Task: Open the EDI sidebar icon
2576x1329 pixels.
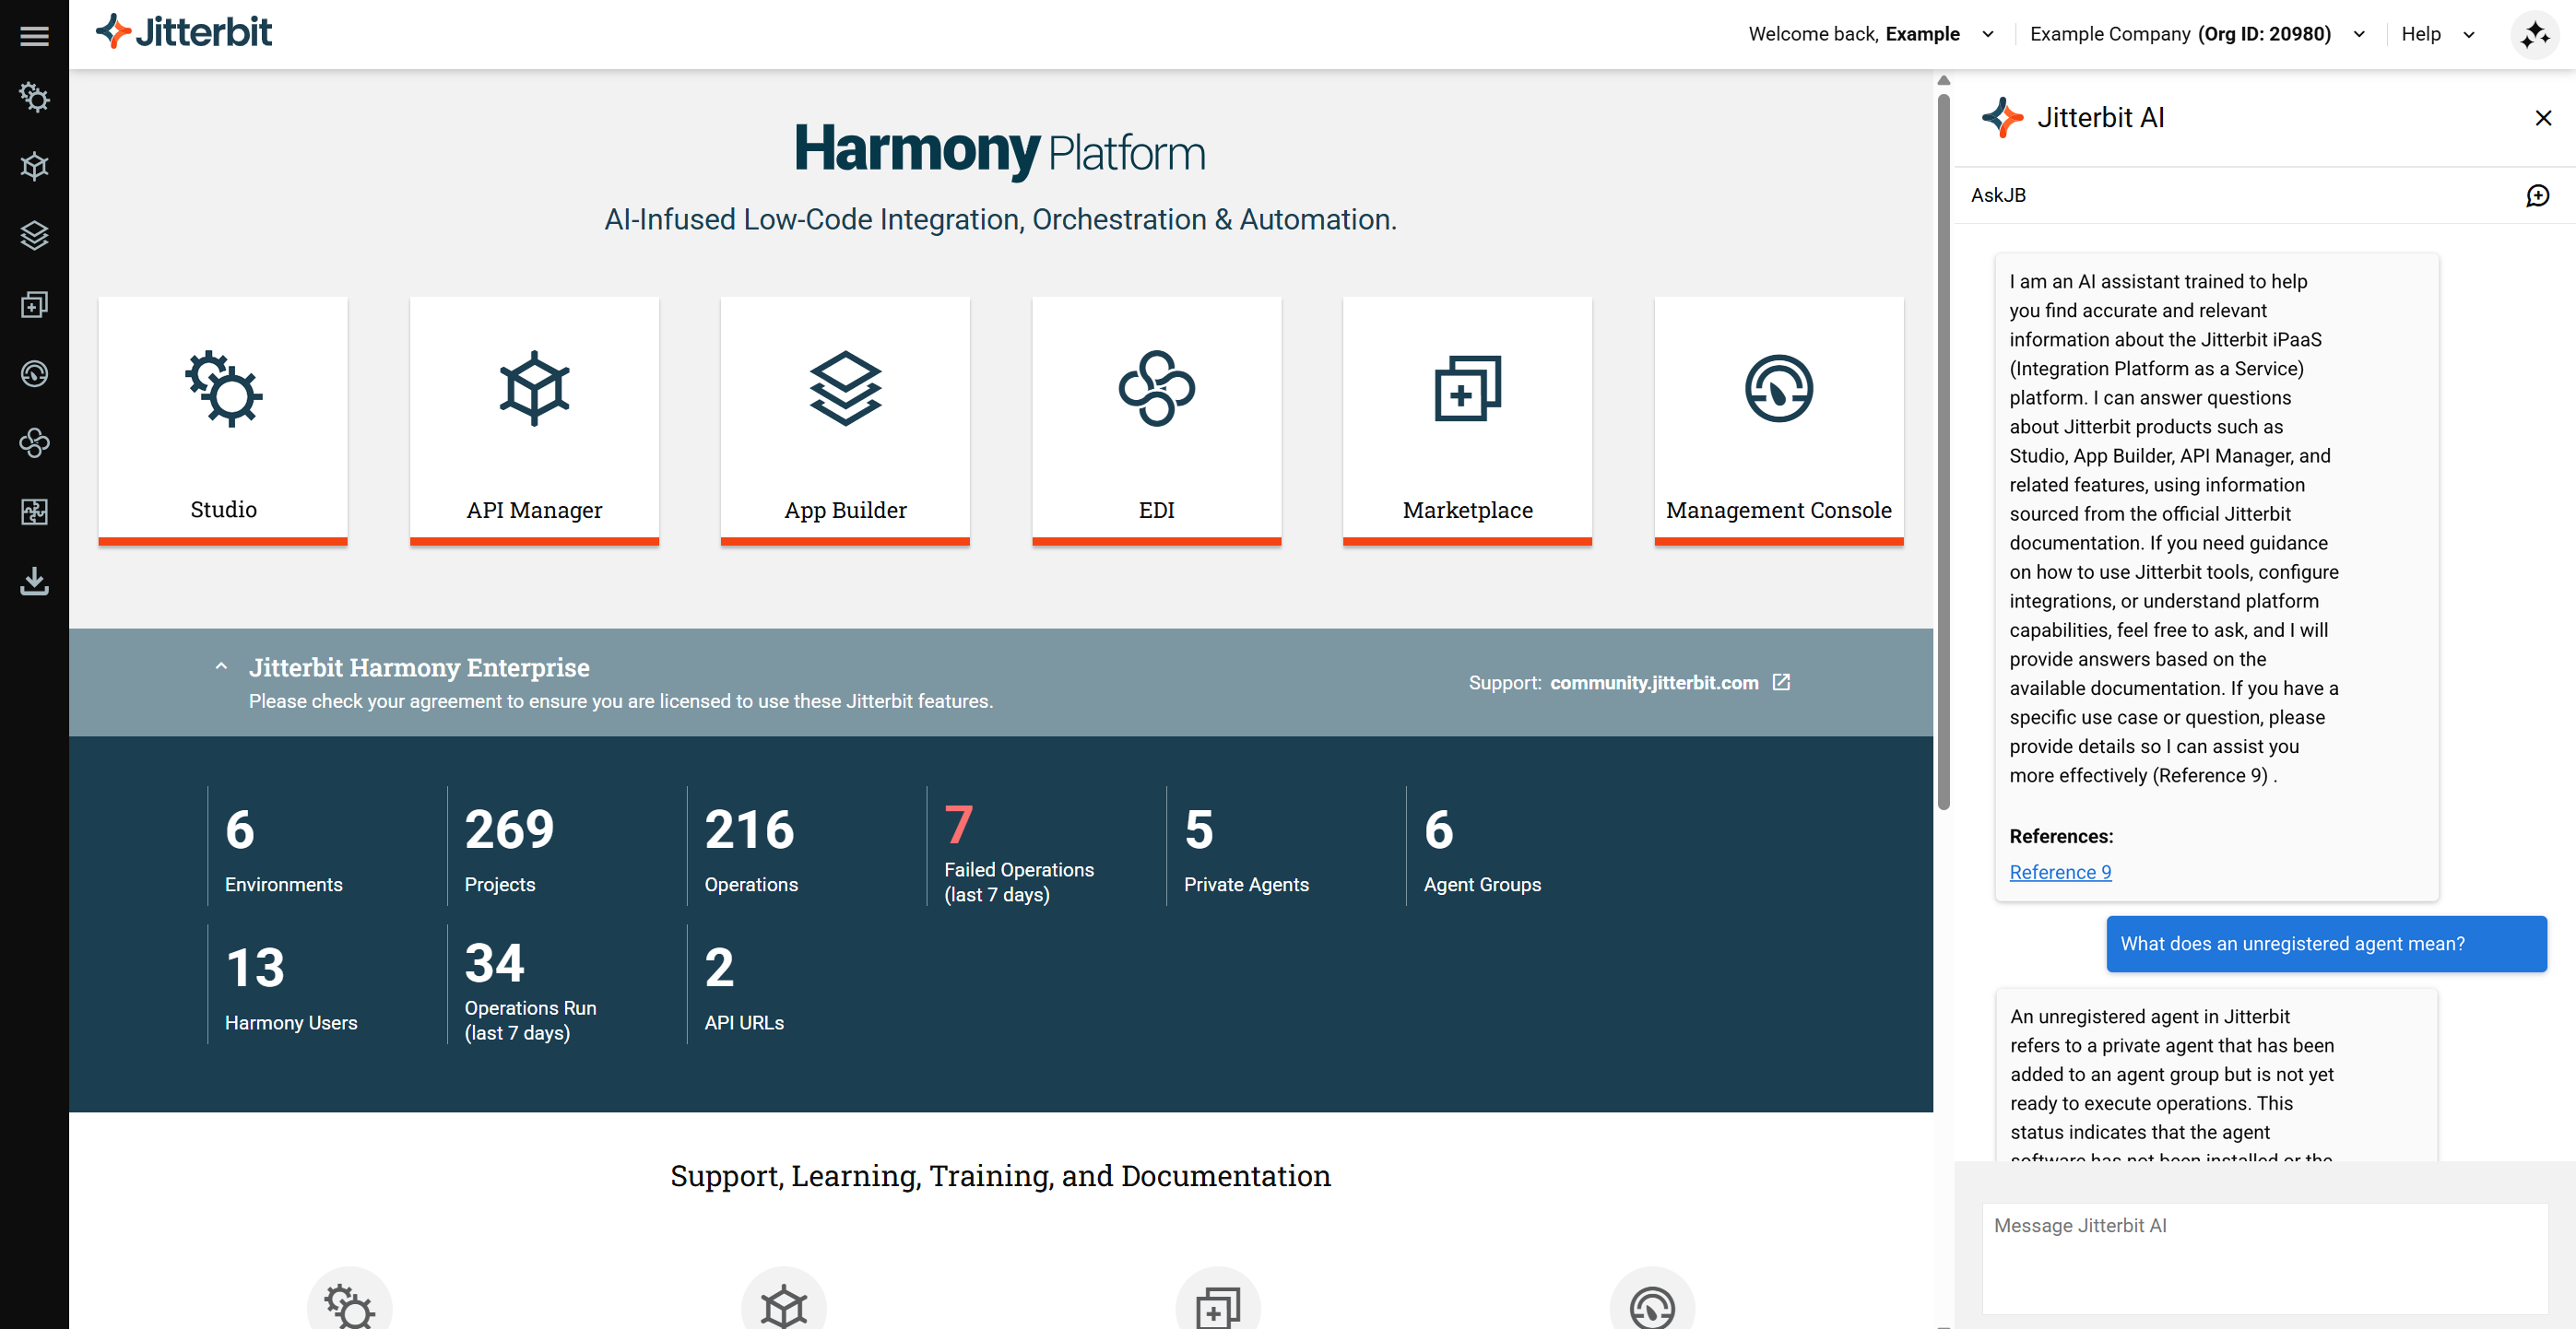Action: [x=34, y=443]
